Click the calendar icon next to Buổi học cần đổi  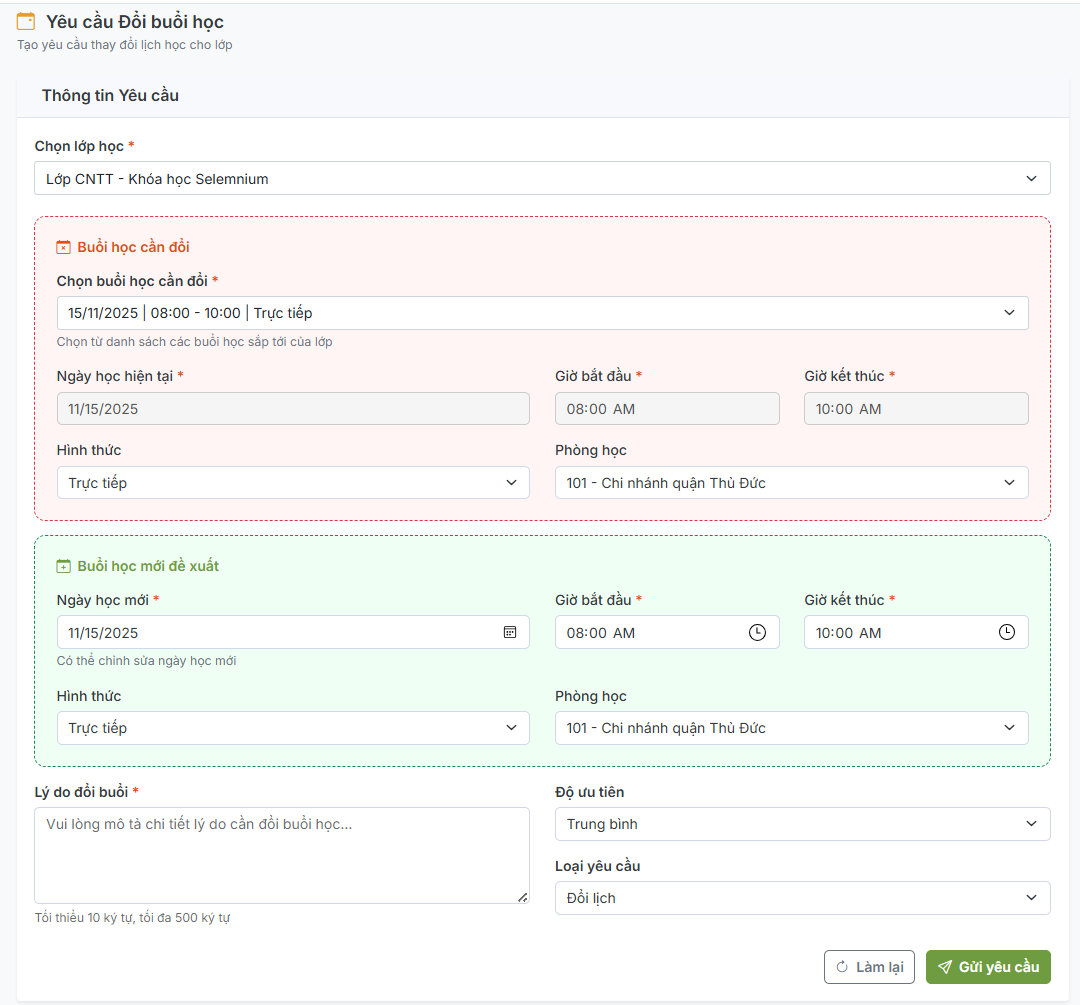[64, 247]
